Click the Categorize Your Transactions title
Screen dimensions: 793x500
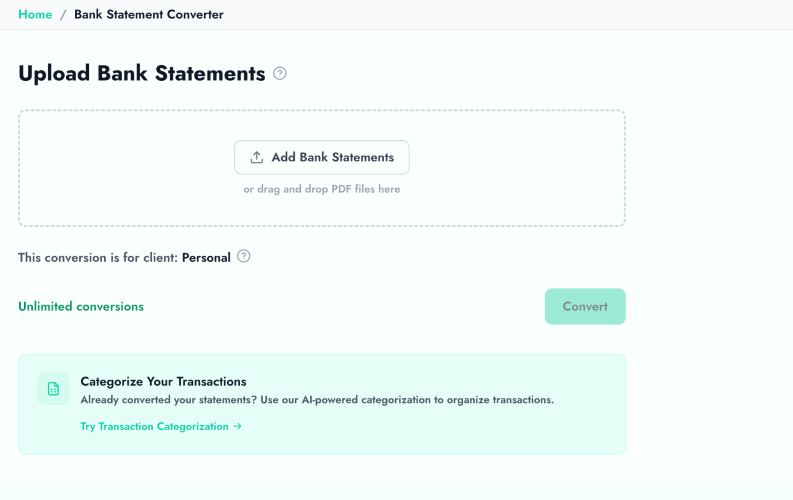[x=163, y=381]
